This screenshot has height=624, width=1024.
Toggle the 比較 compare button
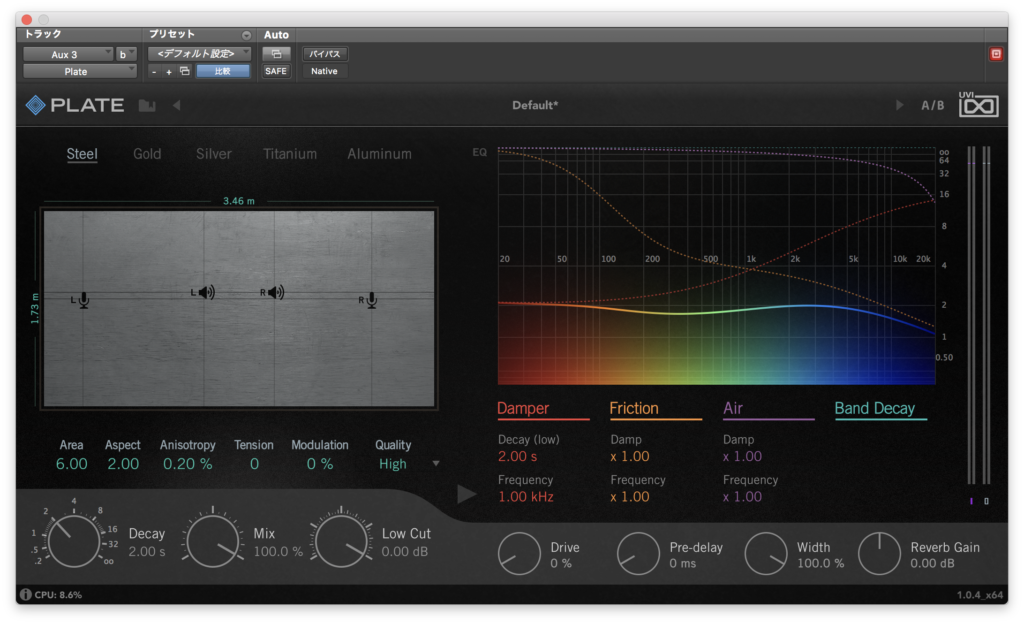[x=223, y=71]
